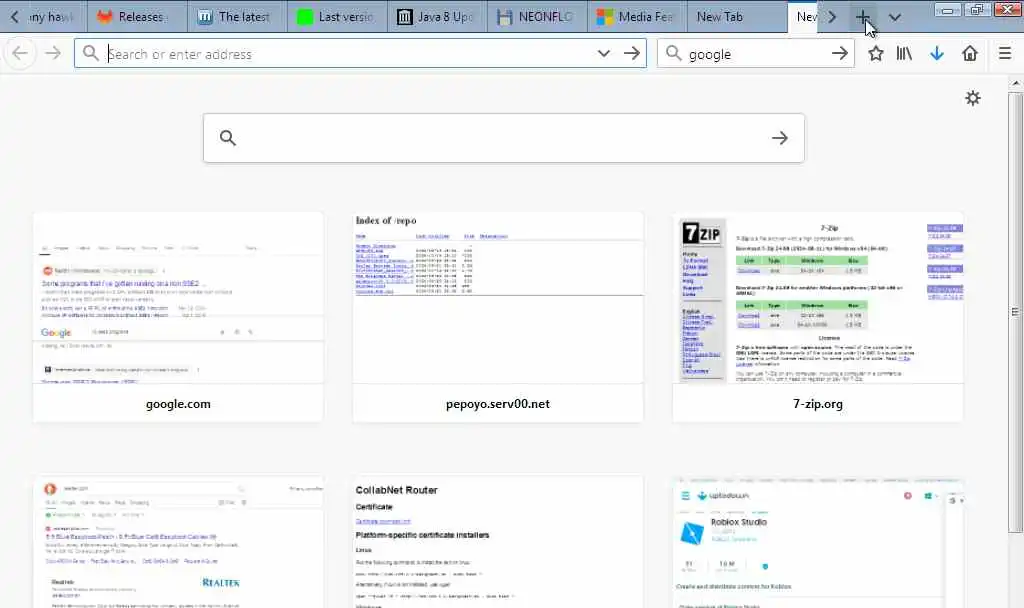Open the Roblox Studio uptodown tile
Screen dimensions: 1024x608
pyautogui.click(x=818, y=543)
